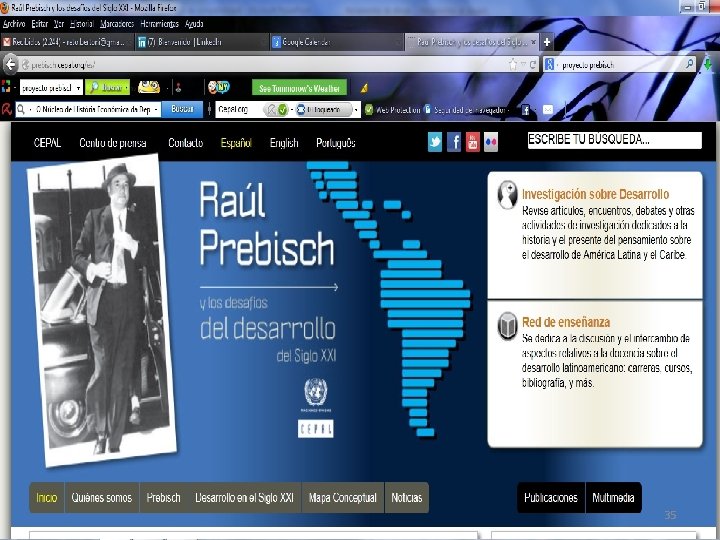The width and height of the screenshot is (720, 540).
Task: Open the Google search engine selector dropdown
Action: point(557,65)
